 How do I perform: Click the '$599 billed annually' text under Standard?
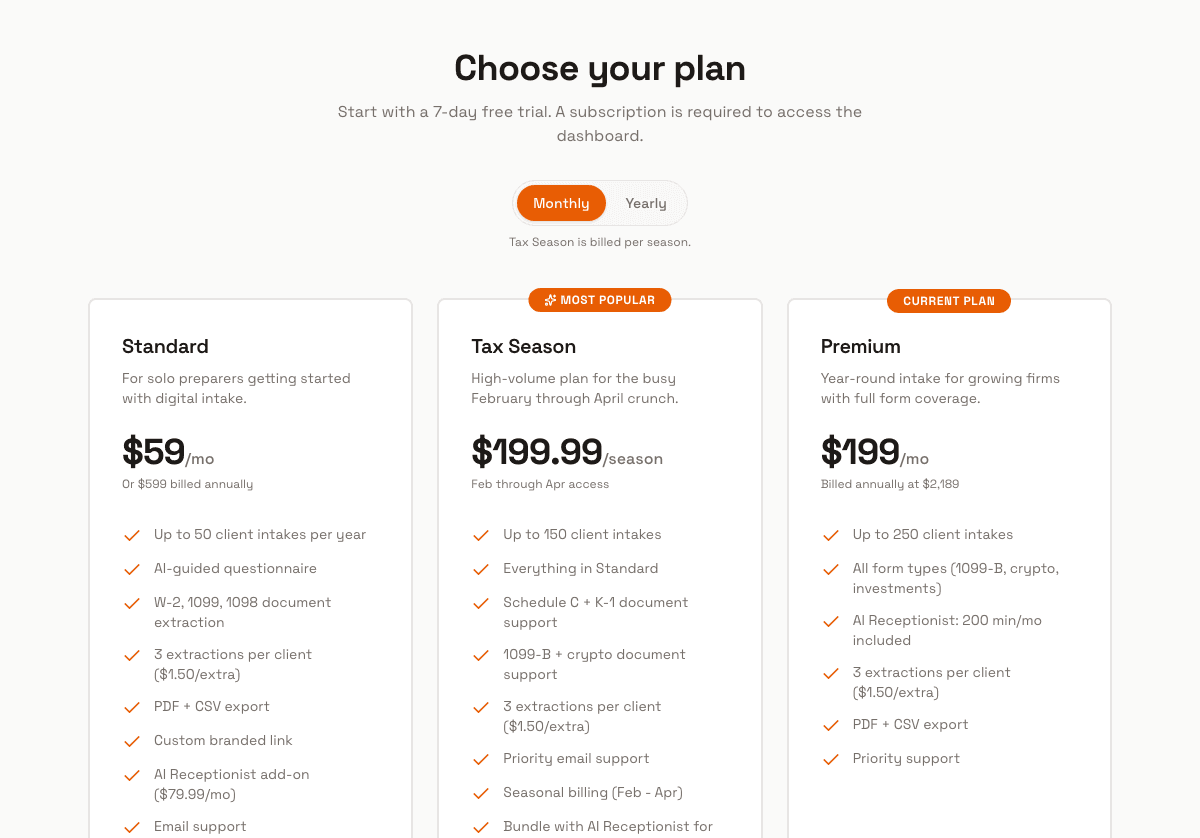pyautogui.click(x=187, y=484)
